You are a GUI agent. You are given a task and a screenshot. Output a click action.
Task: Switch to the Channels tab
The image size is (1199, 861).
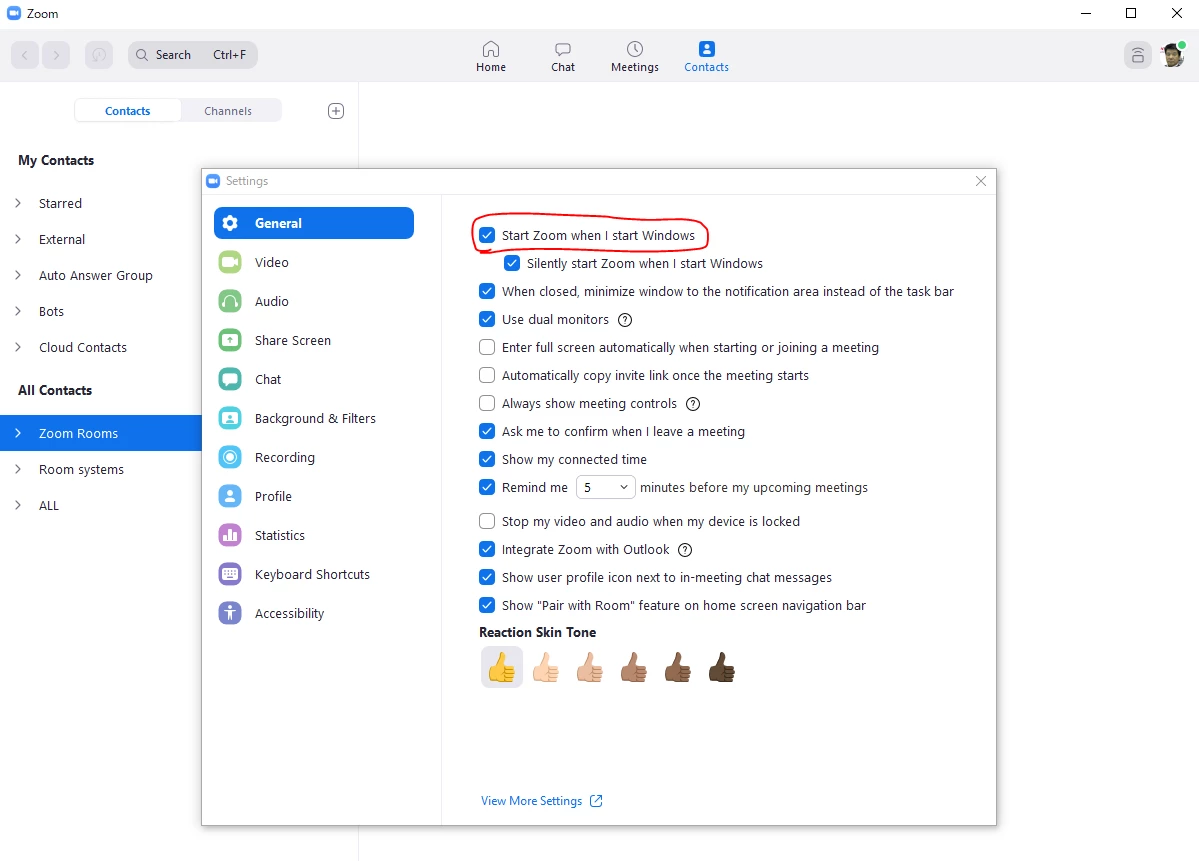(228, 111)
